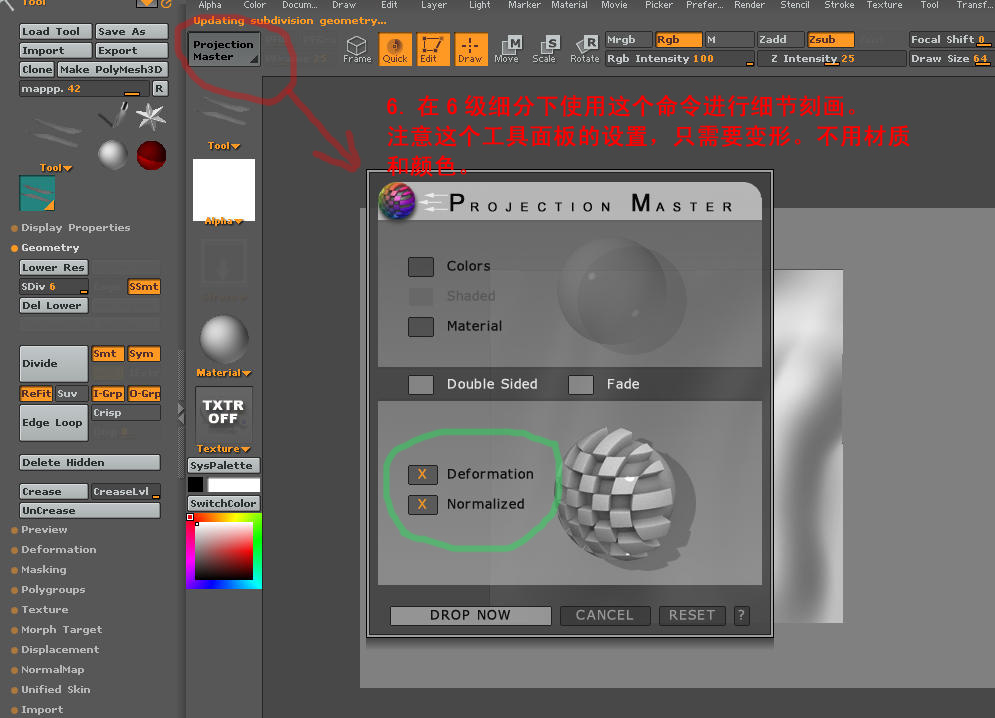The height and width of the screenshot is (718, 995).
Task: Open the Alpha menu
Action: pos(210,5)
